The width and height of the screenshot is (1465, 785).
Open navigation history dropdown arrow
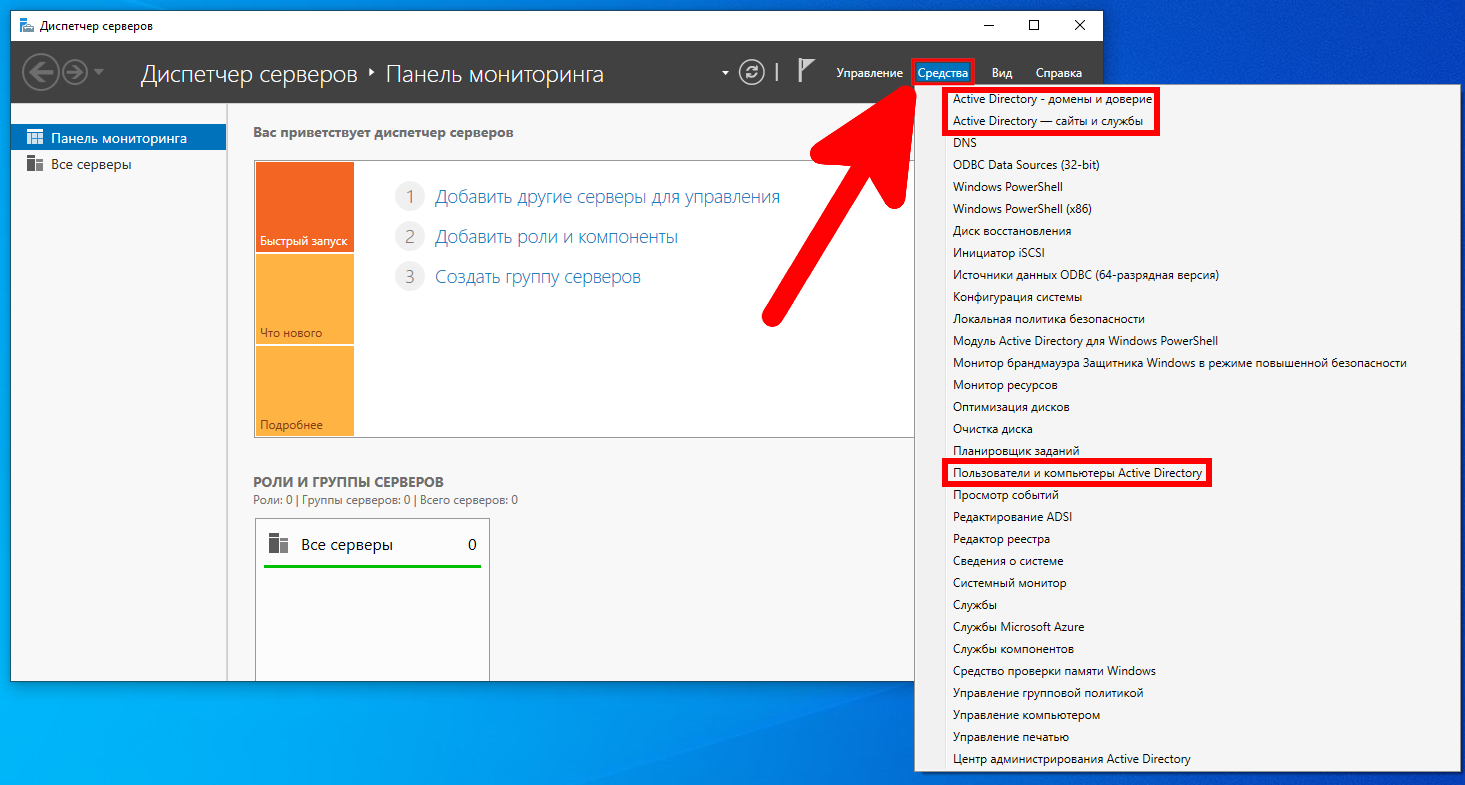(98, 72)
